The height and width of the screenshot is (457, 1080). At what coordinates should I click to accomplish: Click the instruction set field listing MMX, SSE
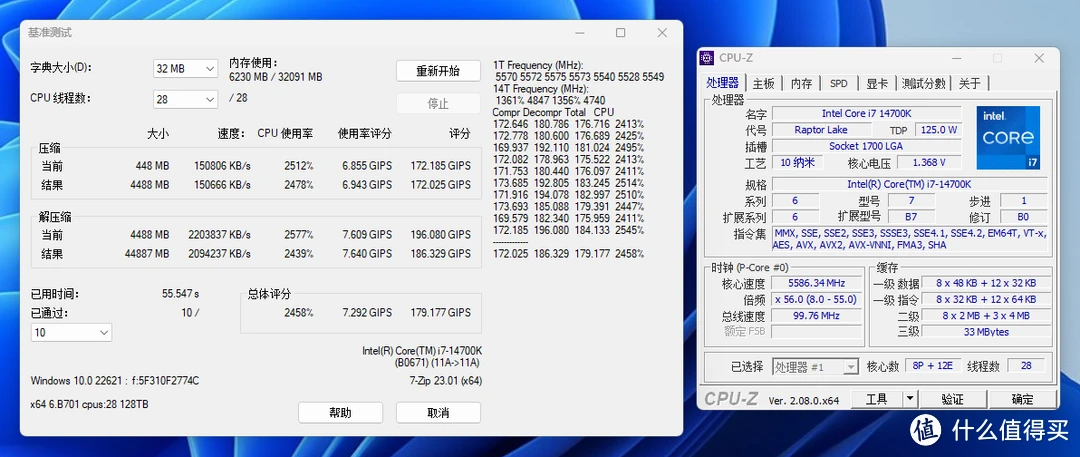909,239
